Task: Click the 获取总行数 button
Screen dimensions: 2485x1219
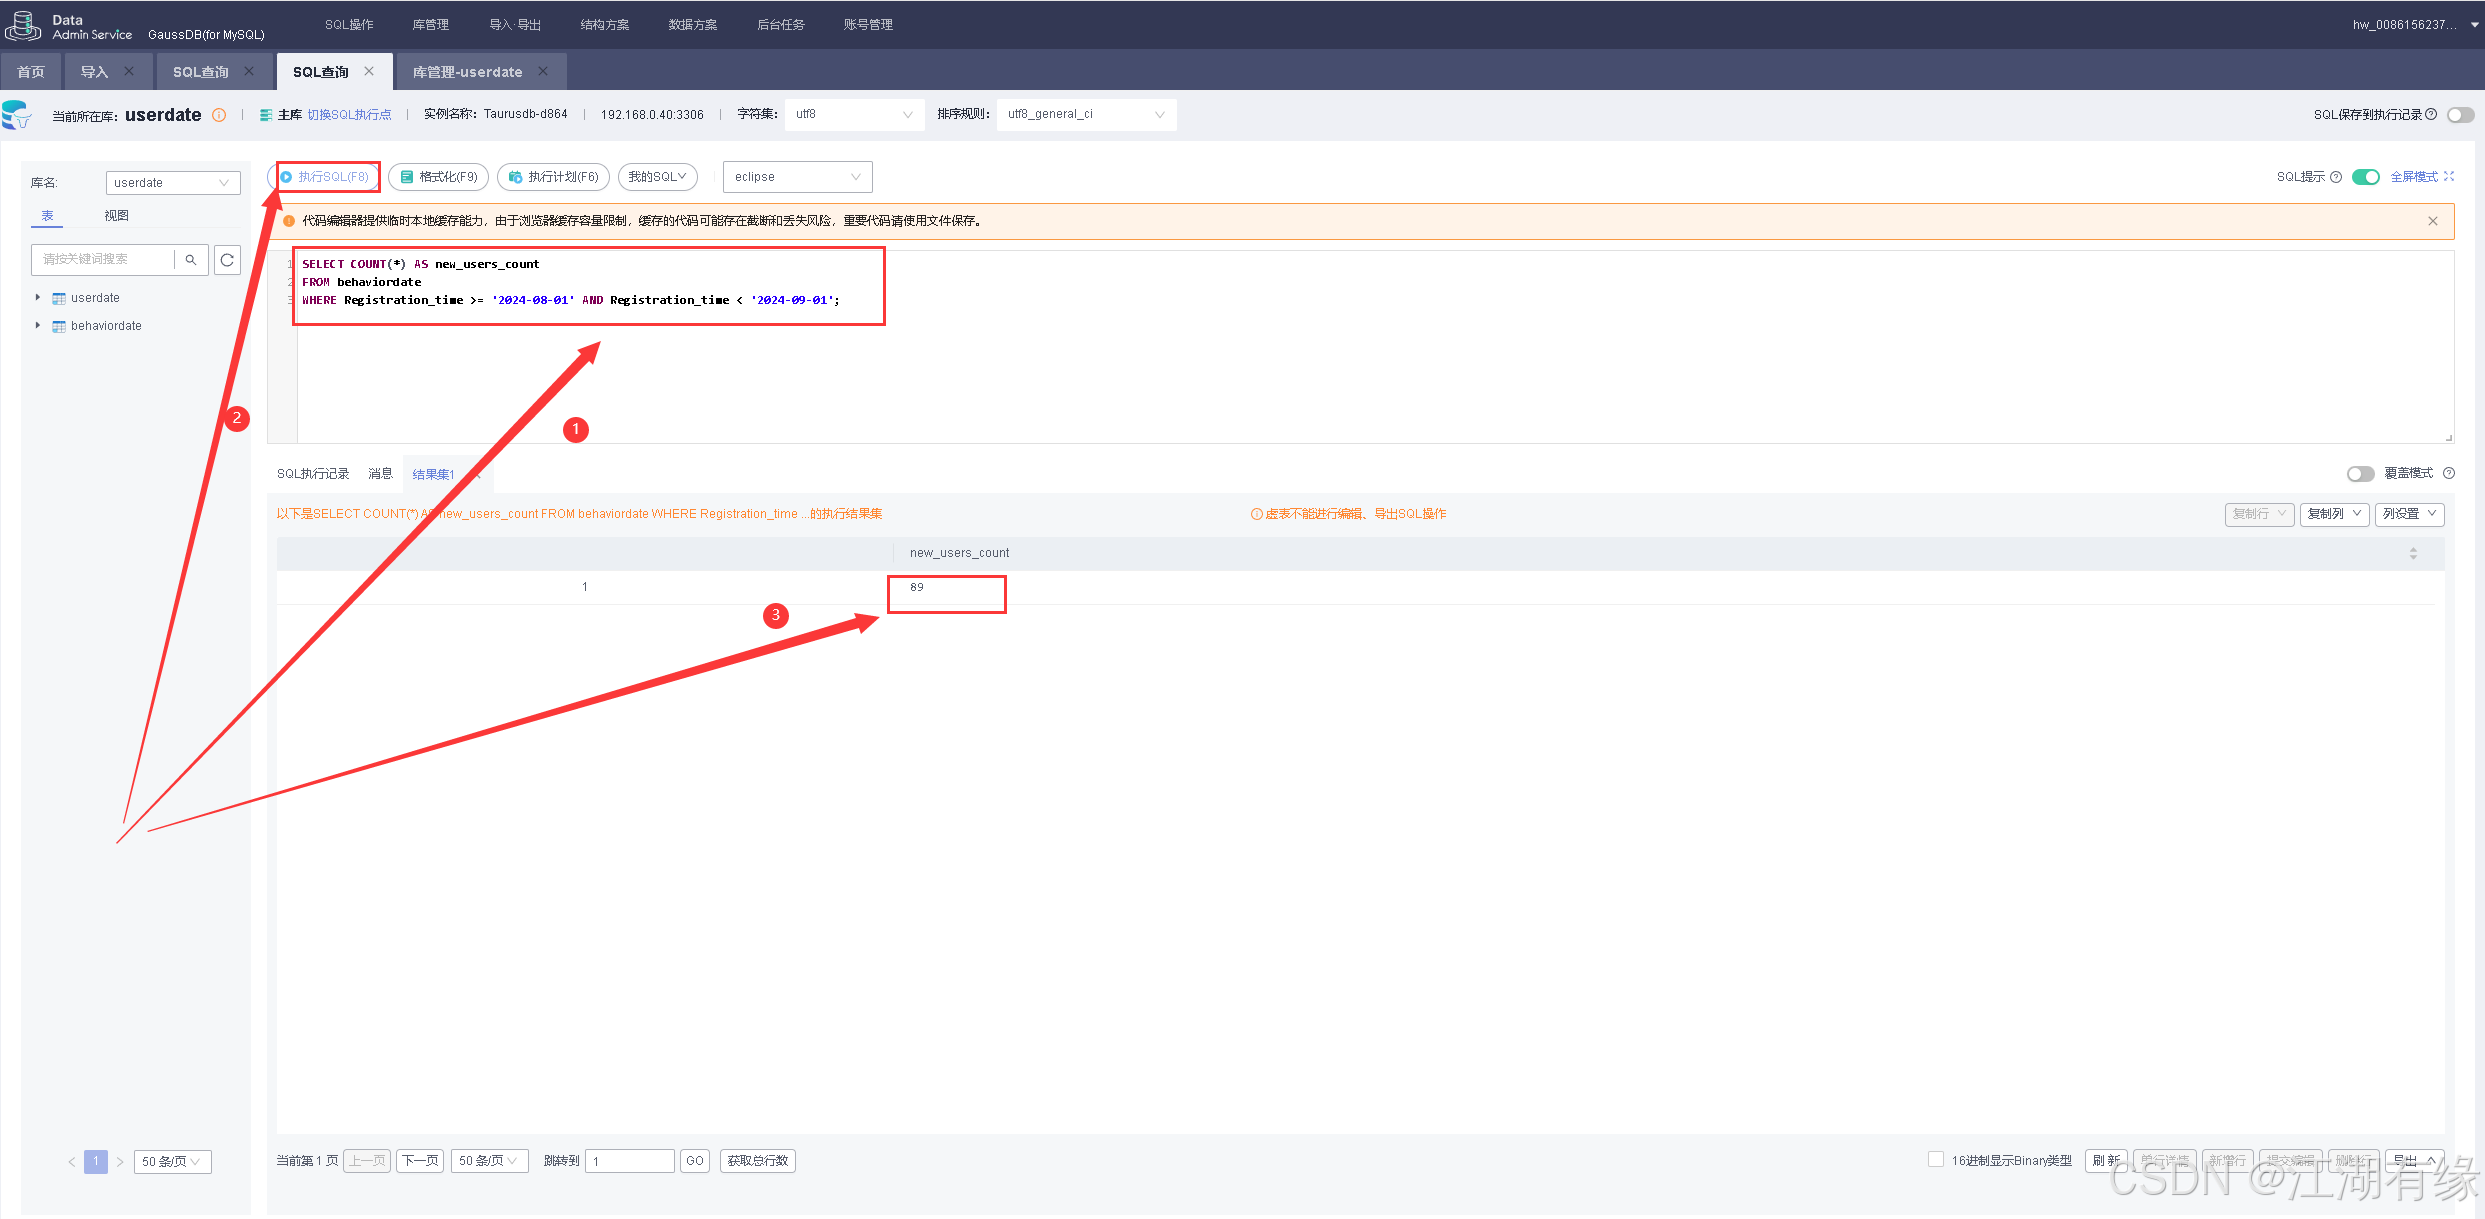Action: tap(757, 1161)
